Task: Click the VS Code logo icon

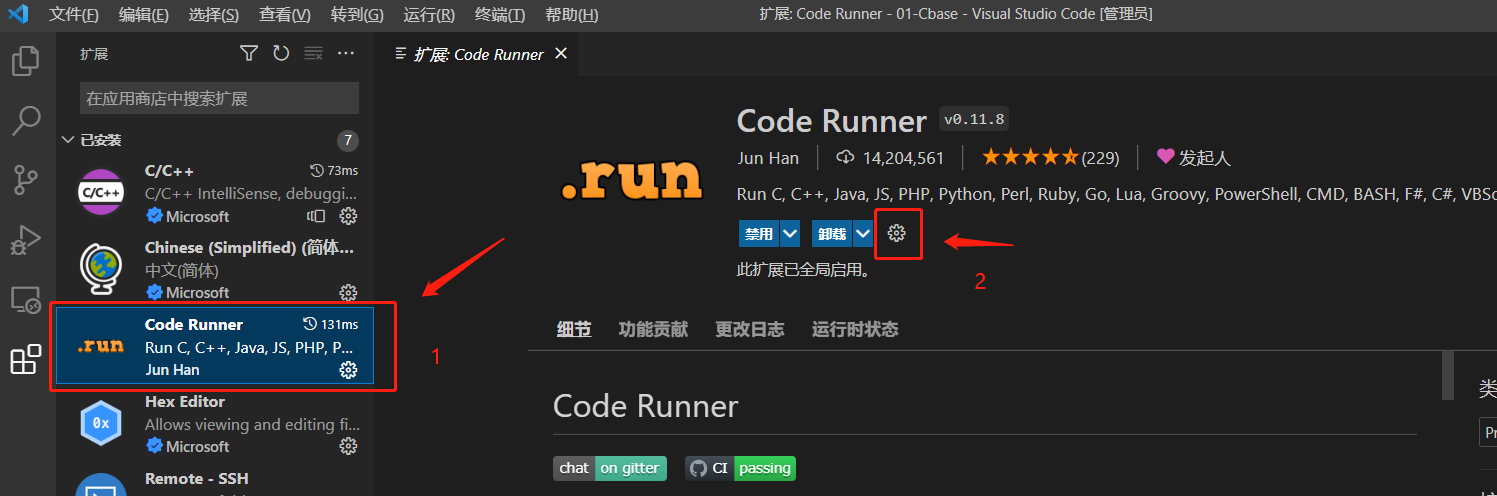Action: [x=18, y=14]
